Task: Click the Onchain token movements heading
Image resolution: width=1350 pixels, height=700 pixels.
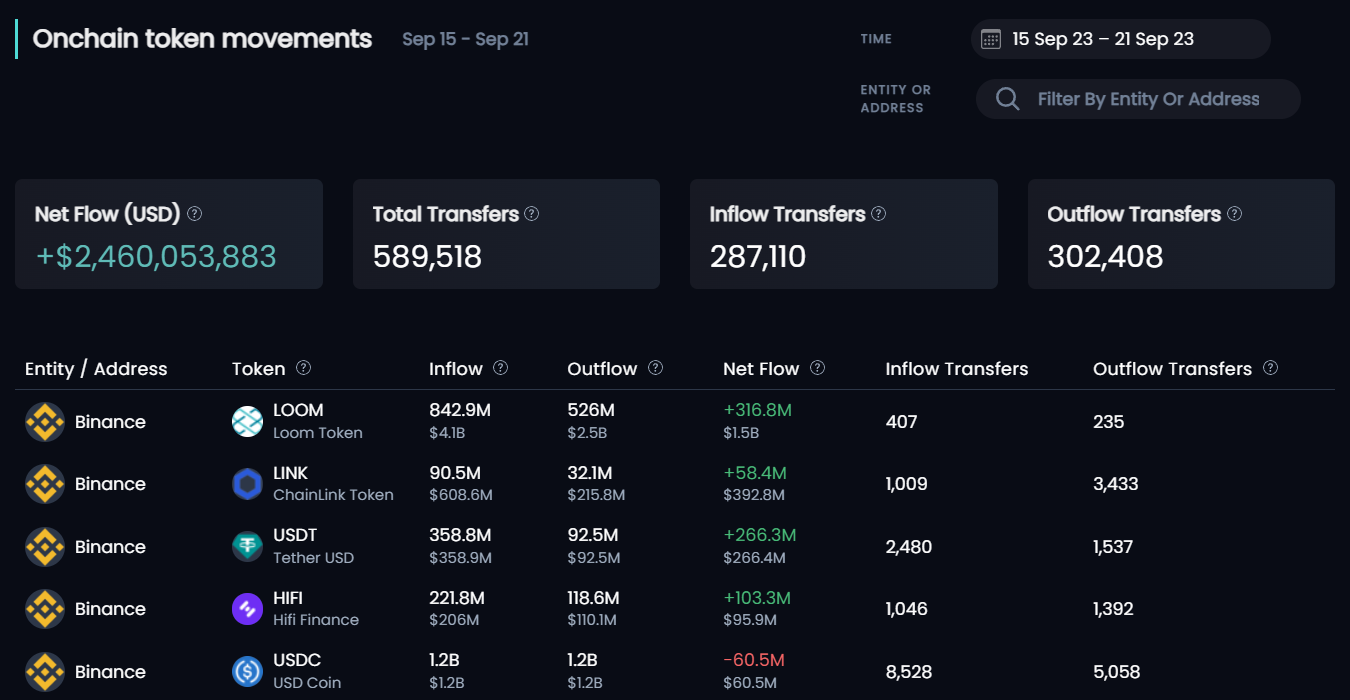Action: point(202,39)
